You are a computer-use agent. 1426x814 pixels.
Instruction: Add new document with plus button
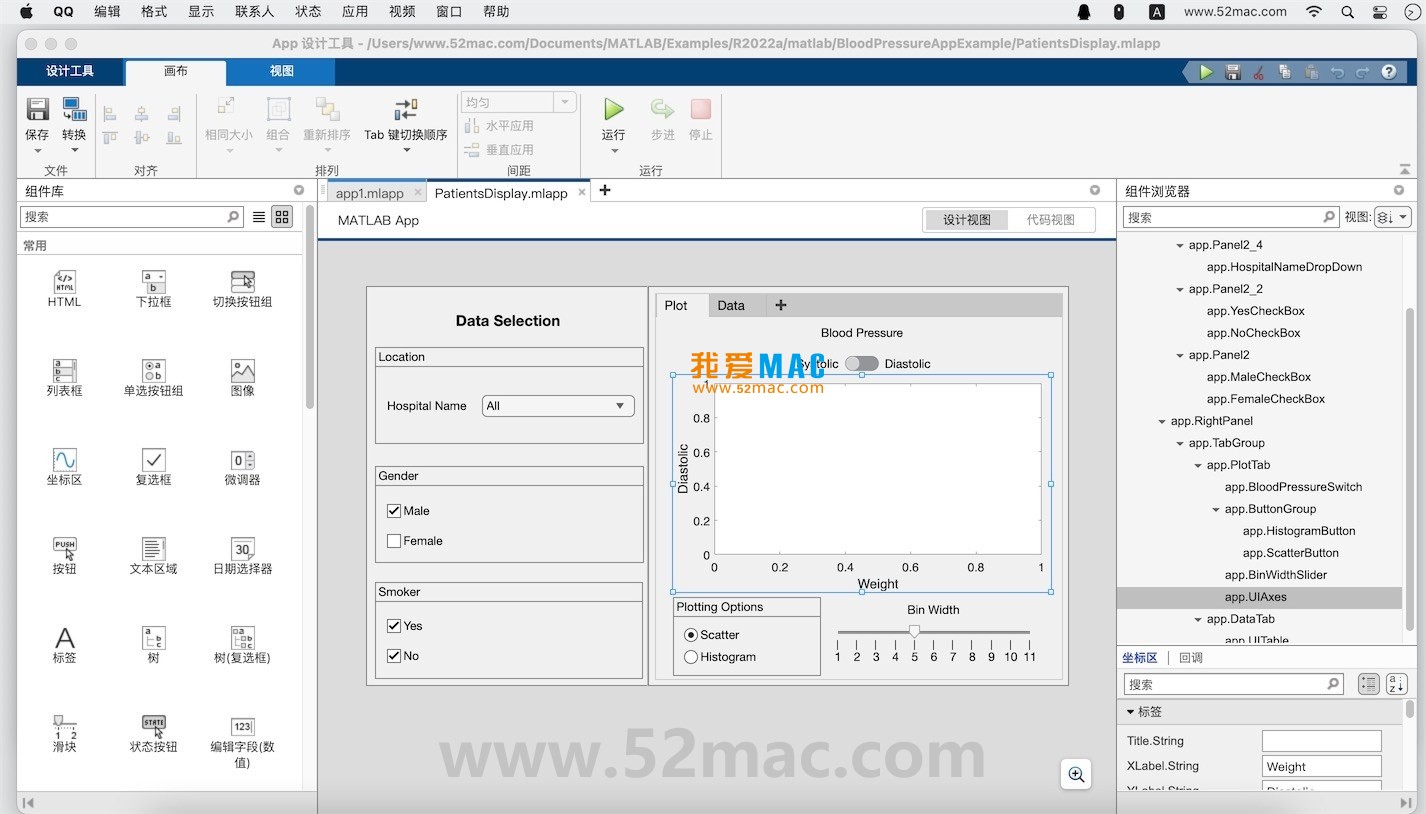pyautogui.click(x=604, y=190)
